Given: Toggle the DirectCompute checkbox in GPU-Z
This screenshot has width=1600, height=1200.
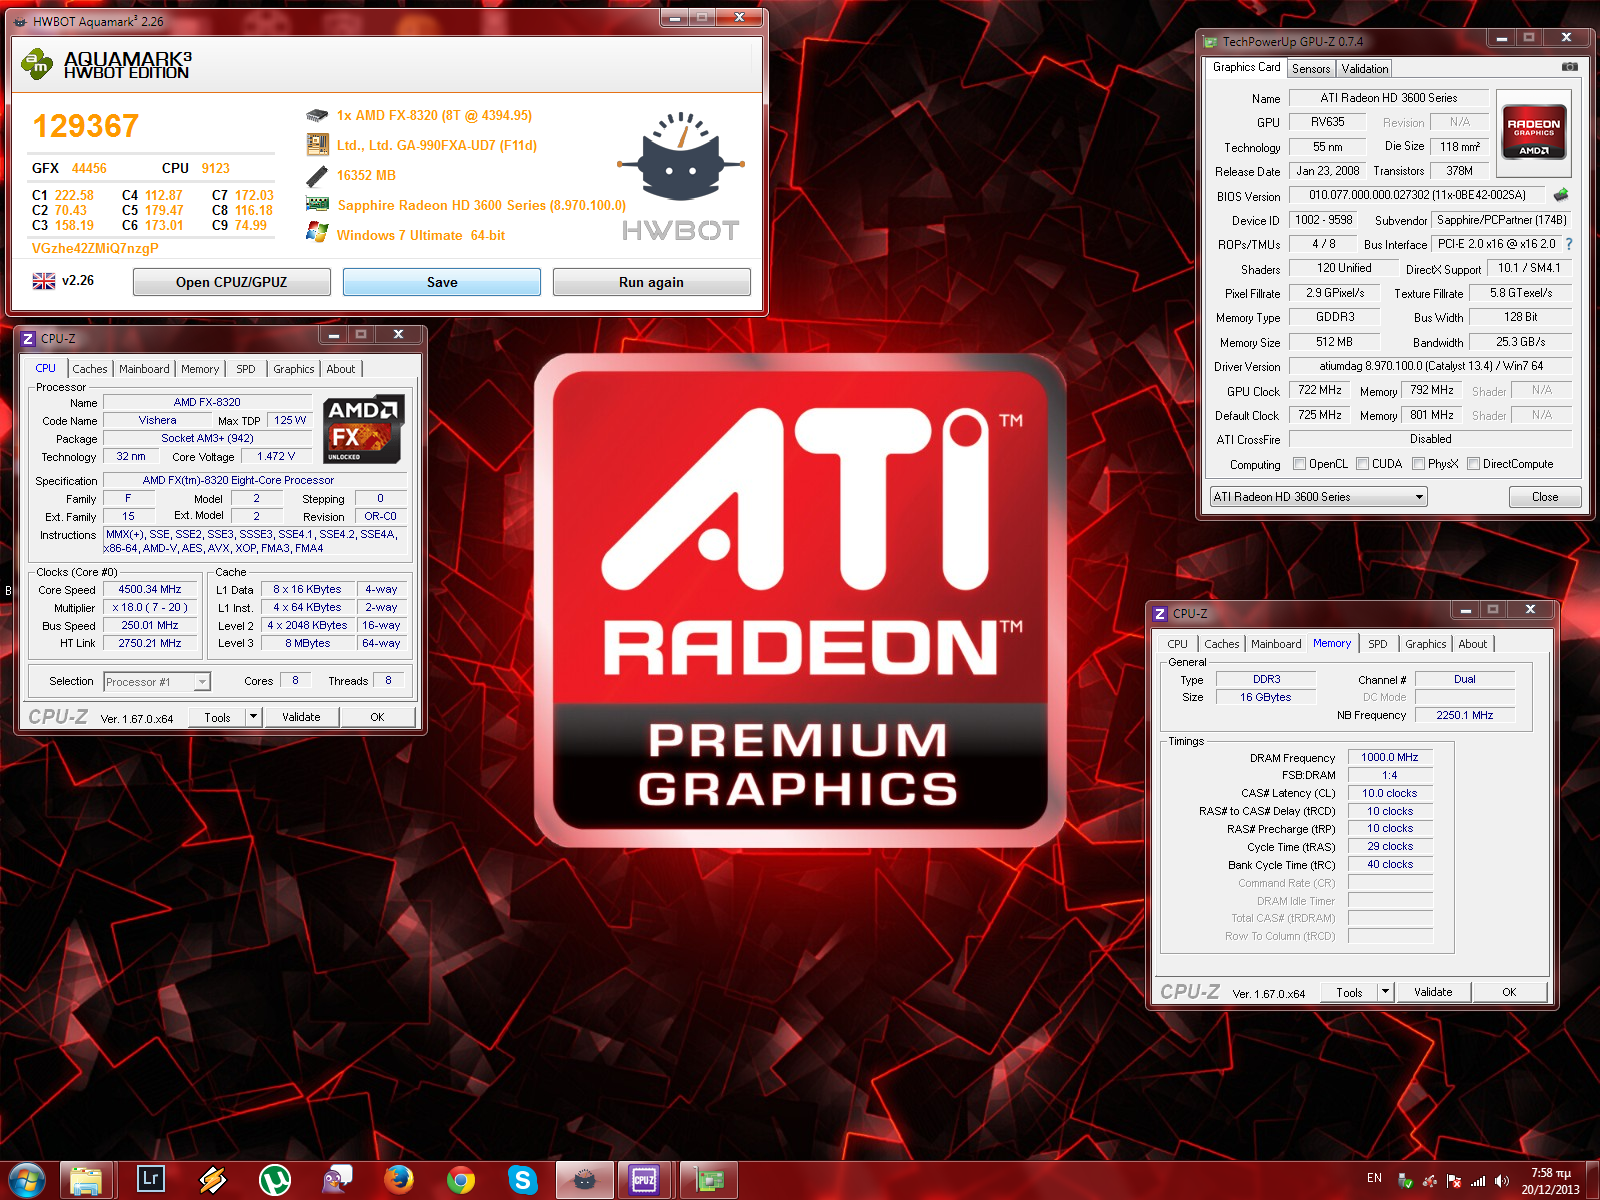Looking at the screenshot, I should (1473, 464).
